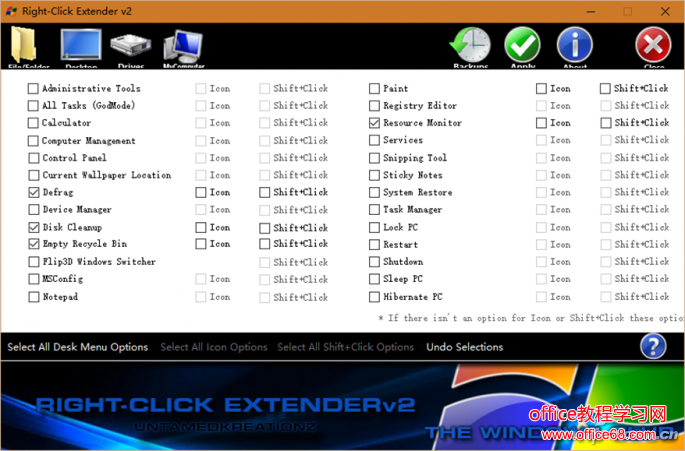Enable the Paint checkbox
The height and width of the screenshot is (451, 685).
[x=374, y=89]
